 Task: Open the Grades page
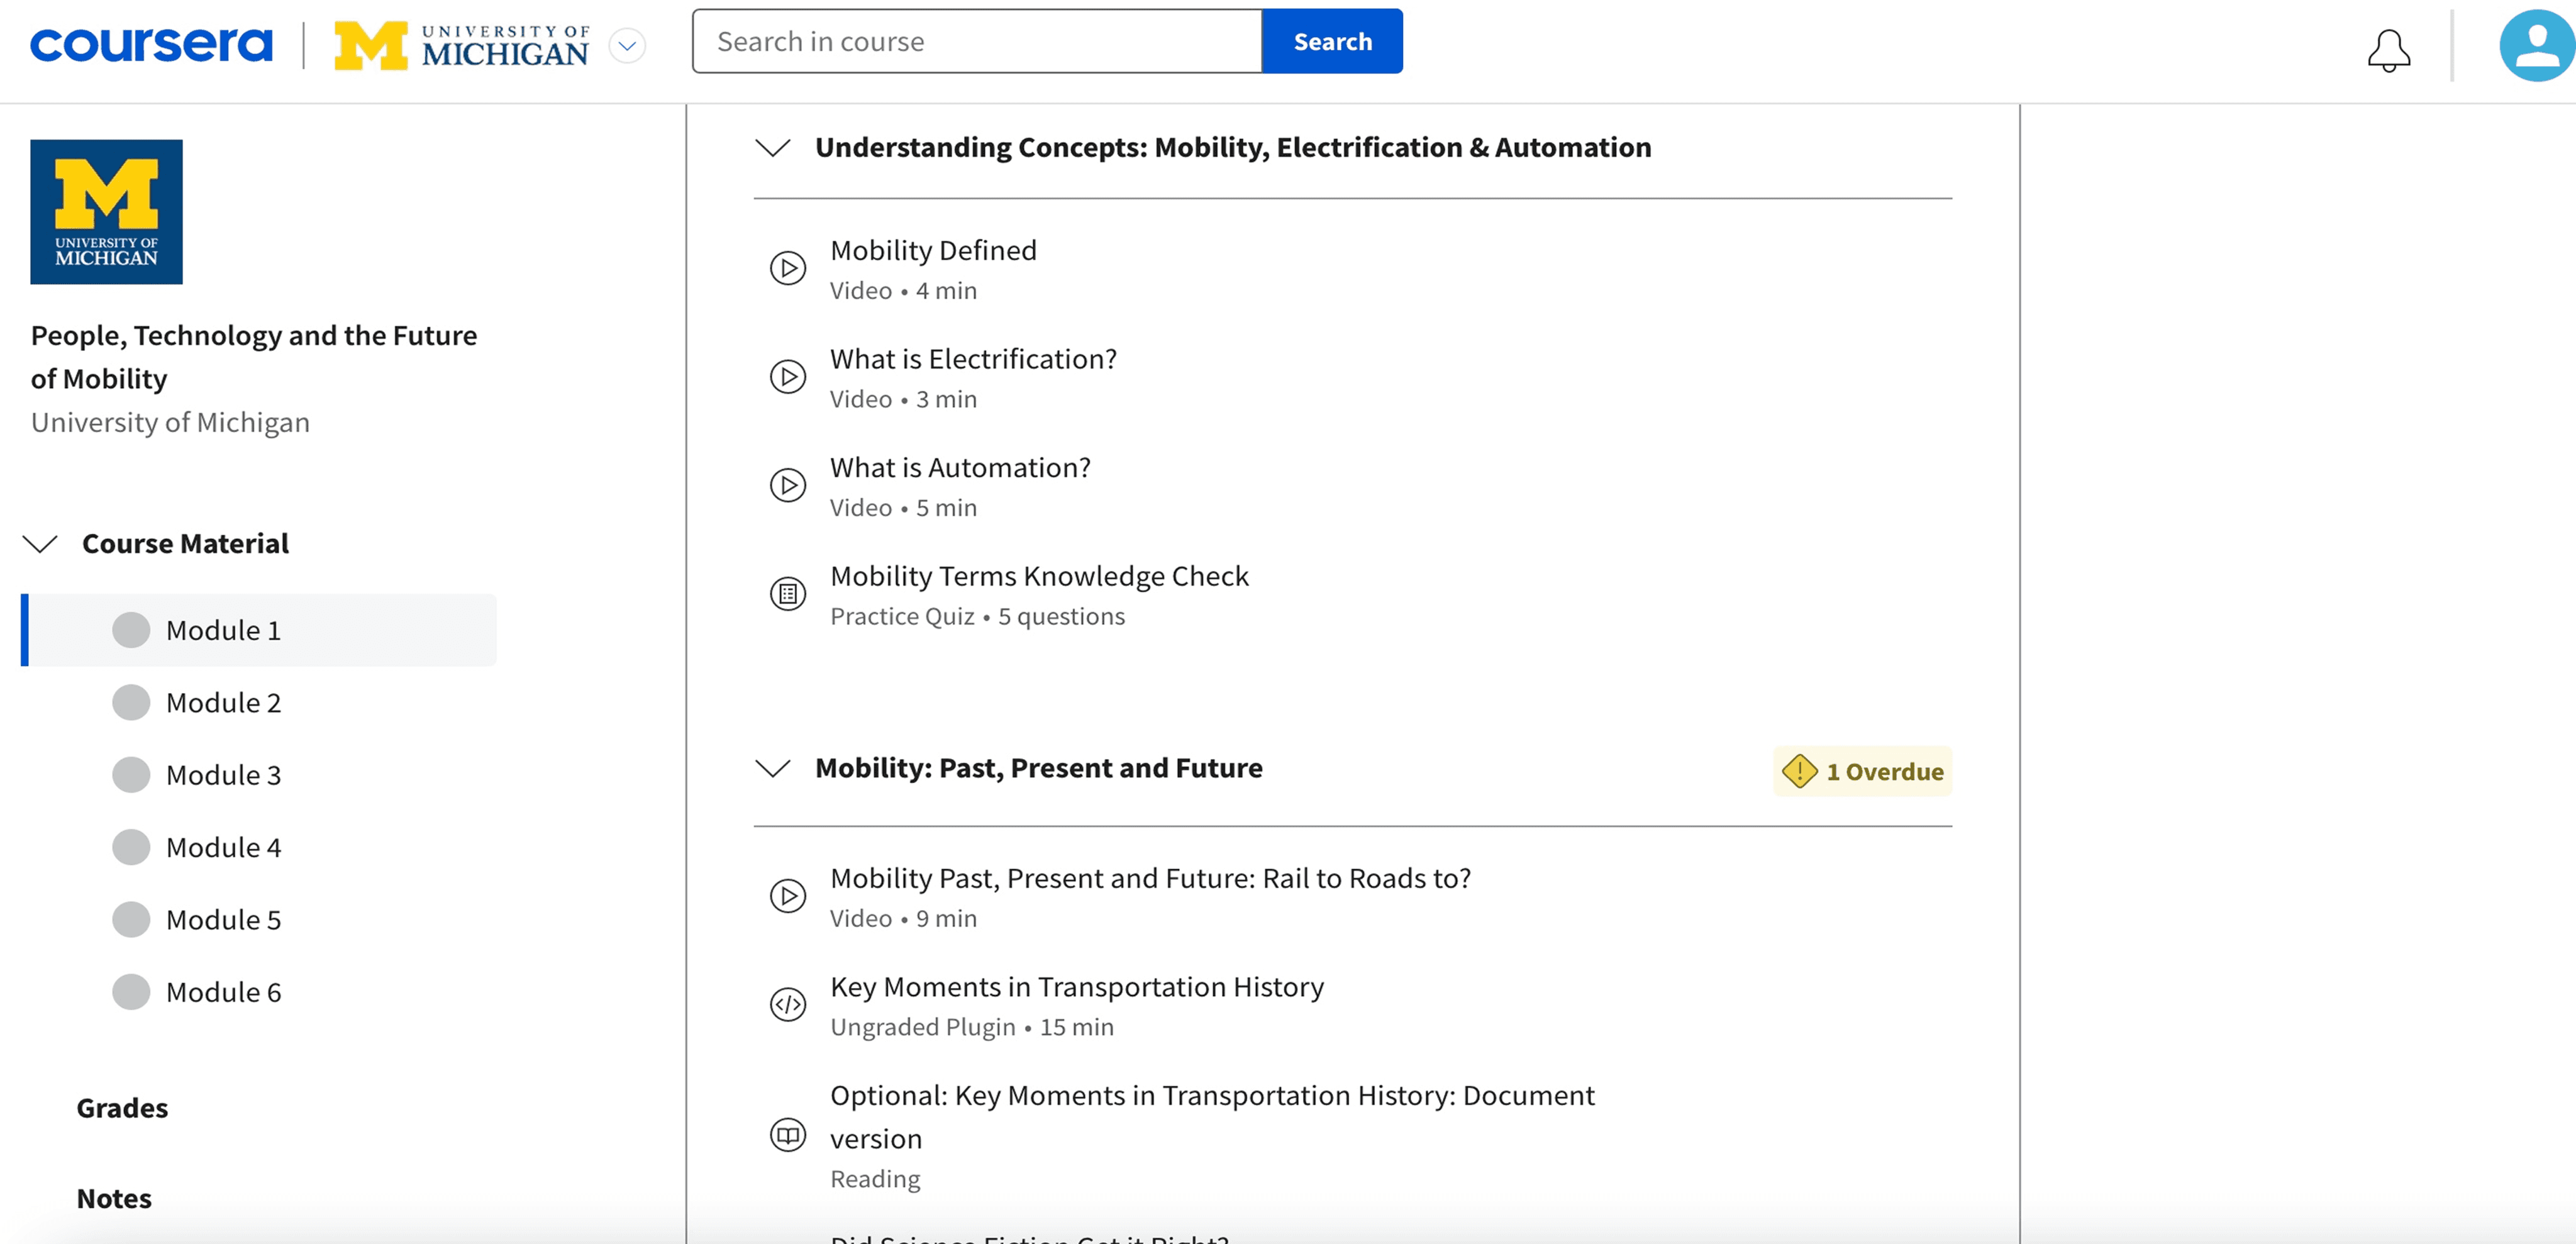tap(122, 1108)
